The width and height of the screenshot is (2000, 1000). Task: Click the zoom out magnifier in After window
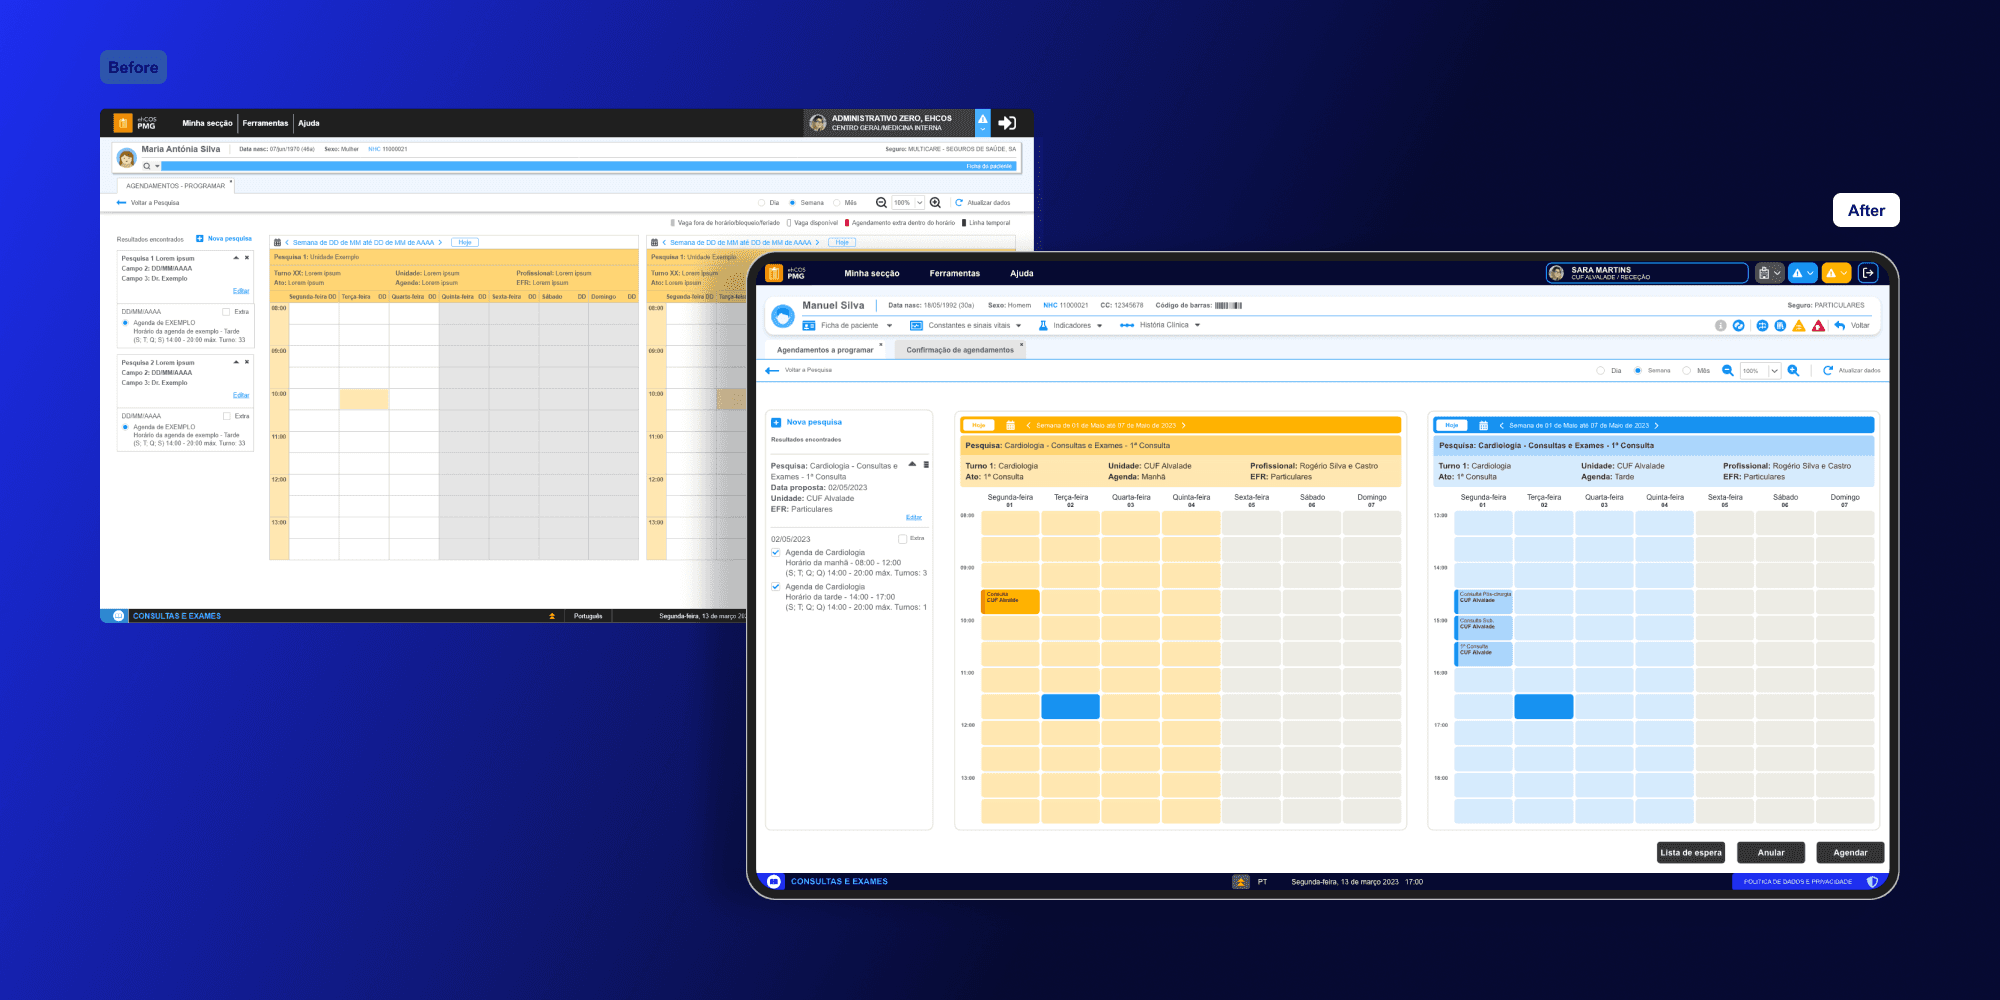[1727, 371]
